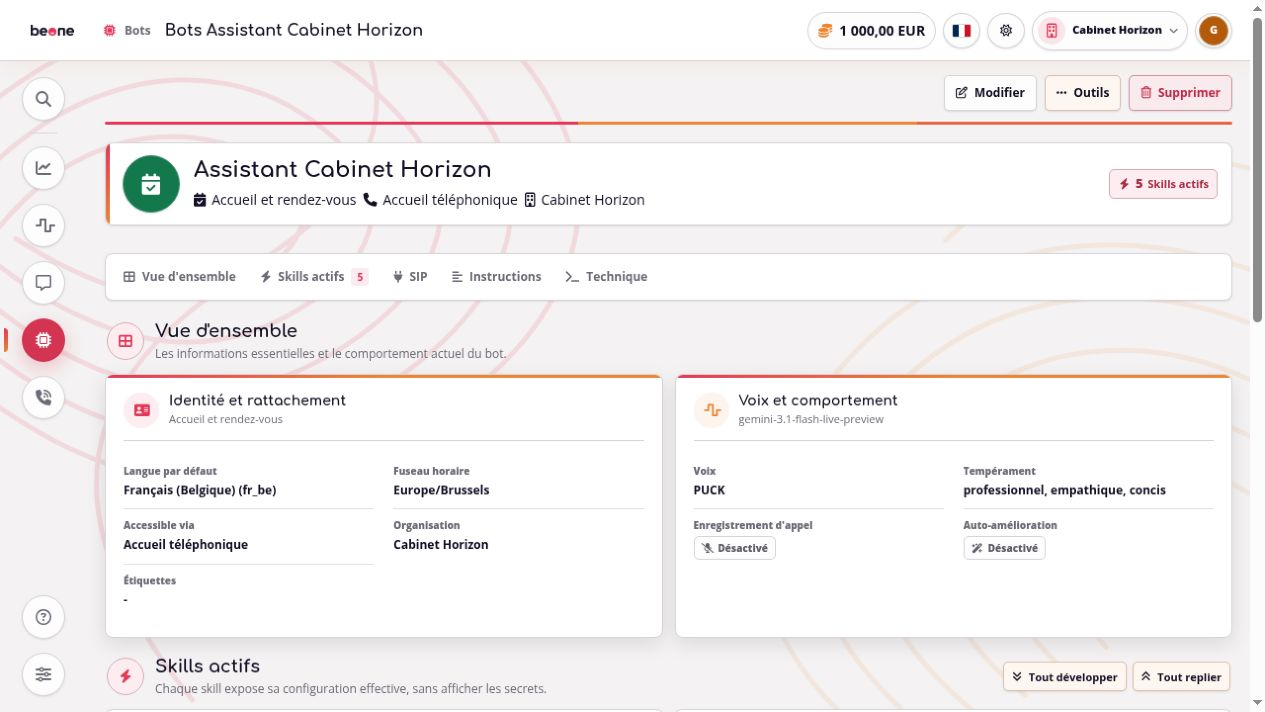Switch to Skills actifs tab

click(x=313, y=277)
